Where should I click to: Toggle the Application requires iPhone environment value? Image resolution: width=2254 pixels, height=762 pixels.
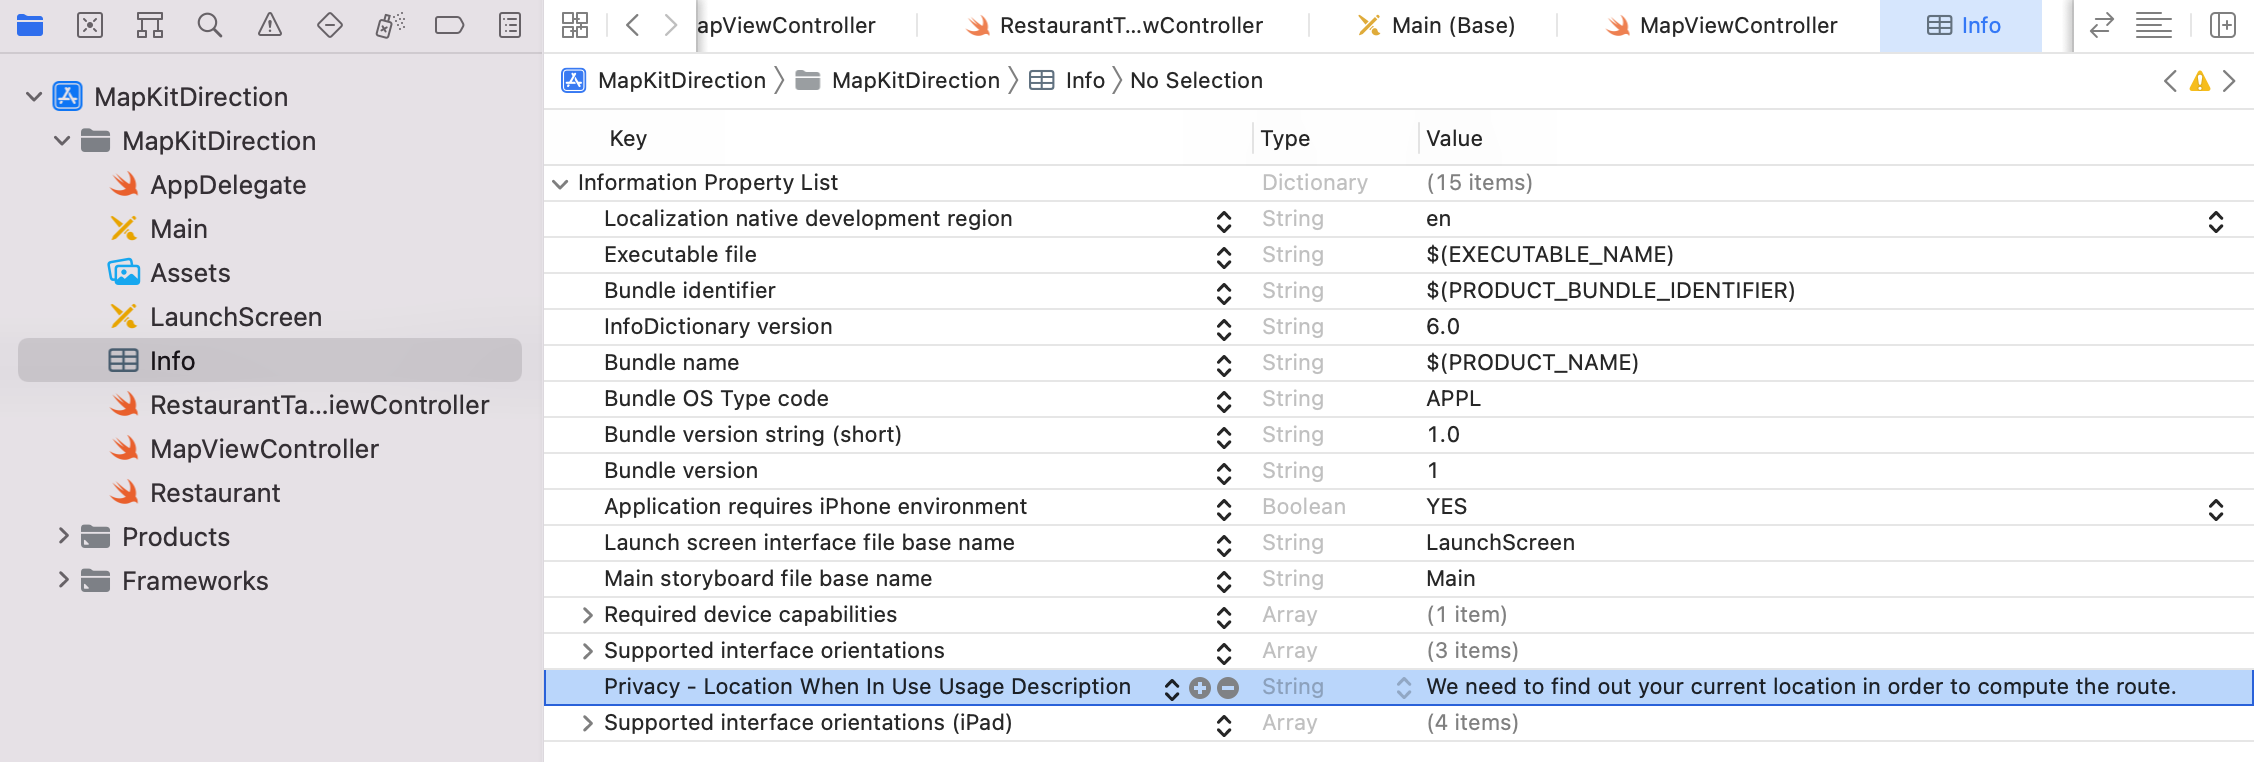tap(2215, 509)
